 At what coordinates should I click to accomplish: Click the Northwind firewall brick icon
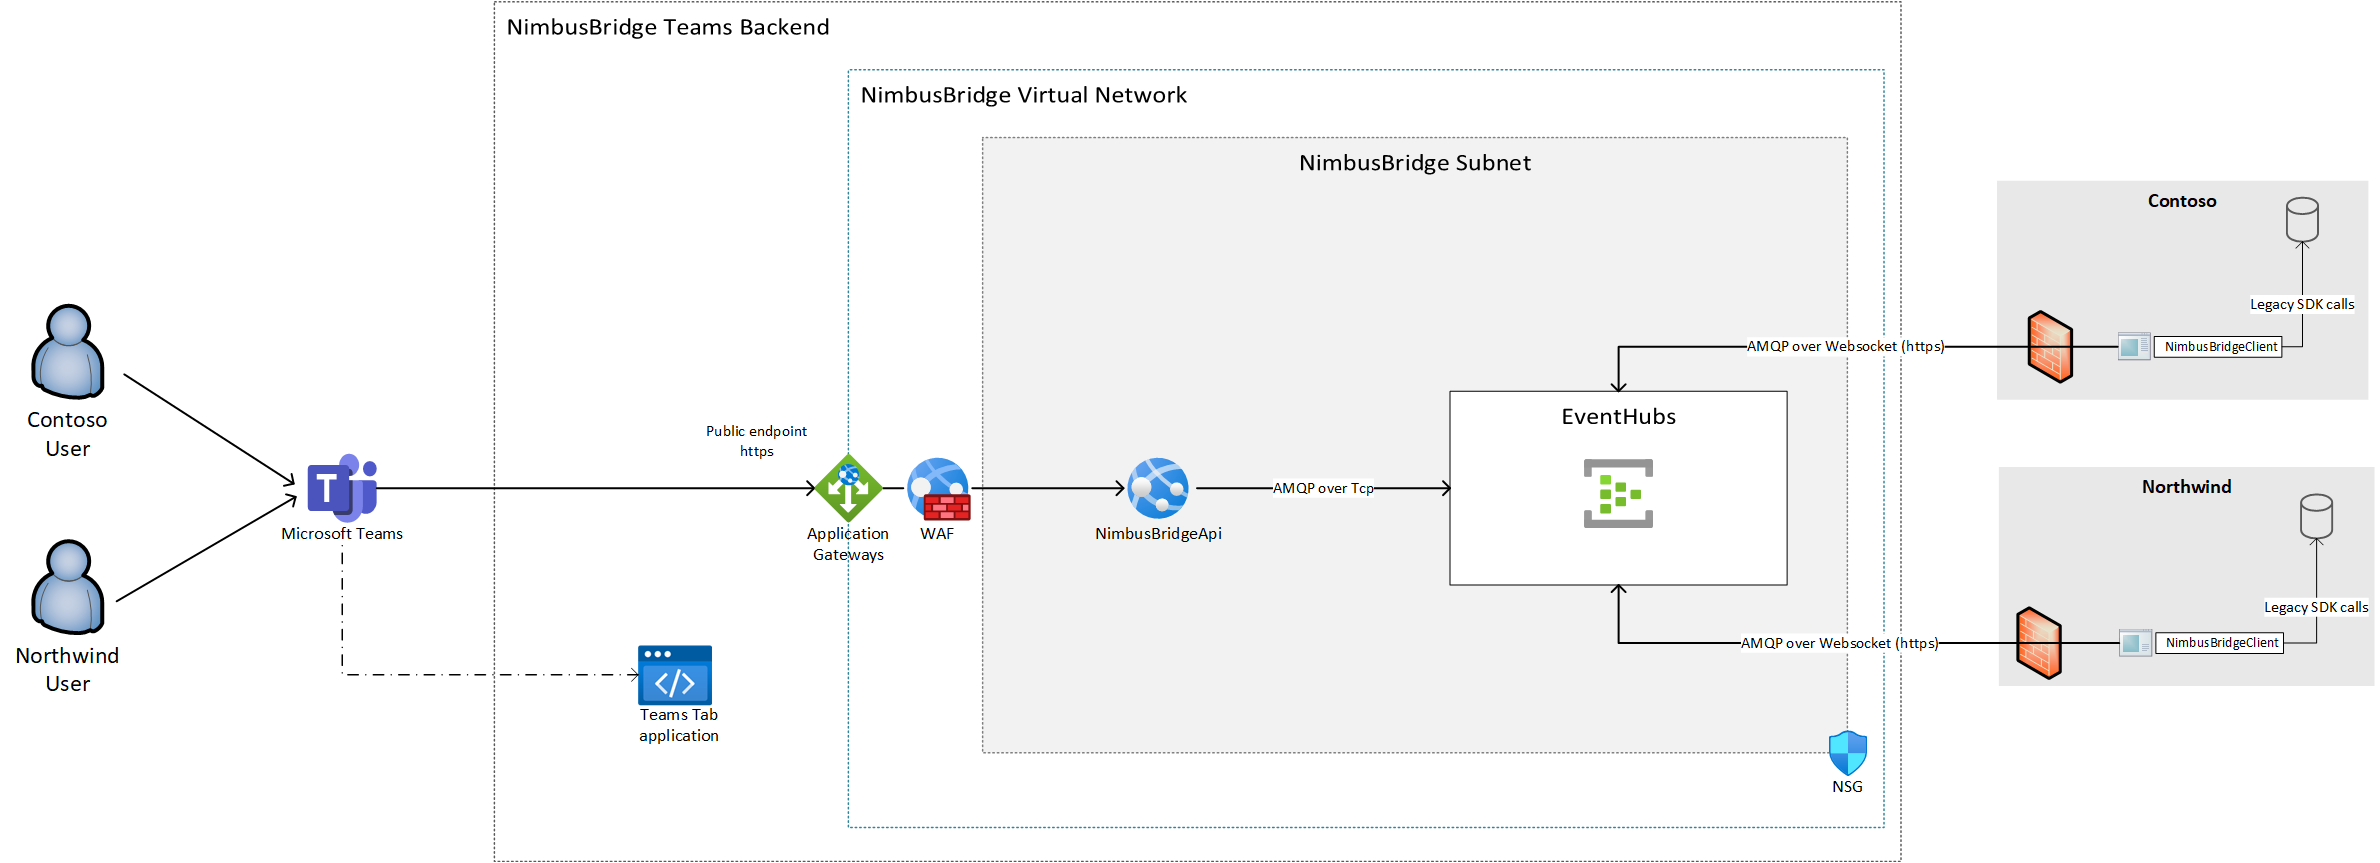2039,643
